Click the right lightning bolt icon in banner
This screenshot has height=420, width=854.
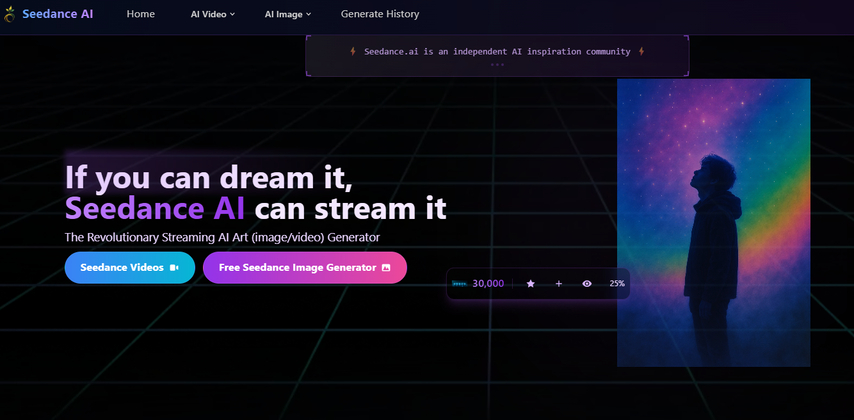coord(642,52)
